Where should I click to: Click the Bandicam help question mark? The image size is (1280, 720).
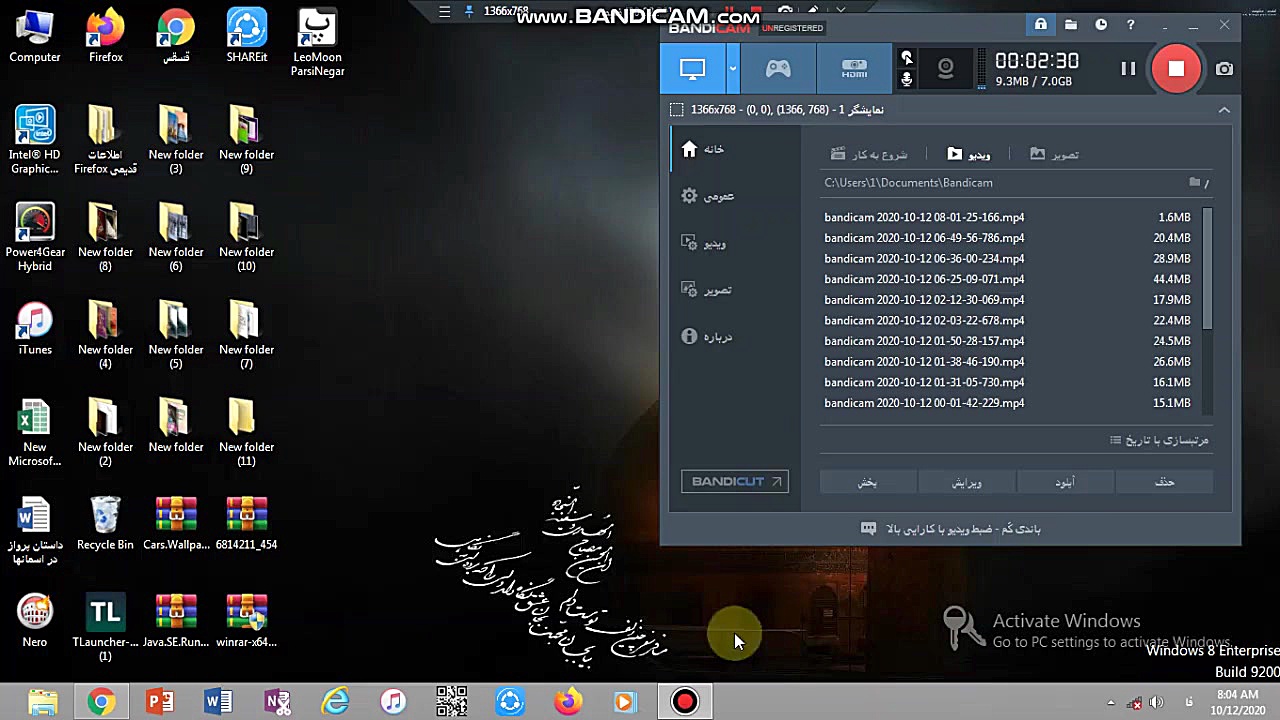[x=1131, y=25]
